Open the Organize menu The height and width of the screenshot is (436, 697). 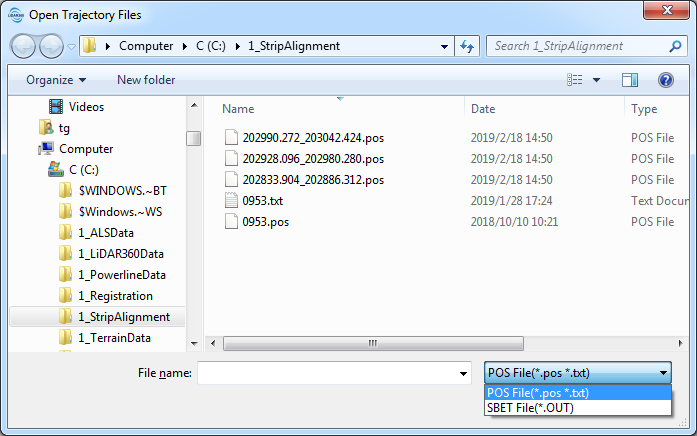pos(56,80)
